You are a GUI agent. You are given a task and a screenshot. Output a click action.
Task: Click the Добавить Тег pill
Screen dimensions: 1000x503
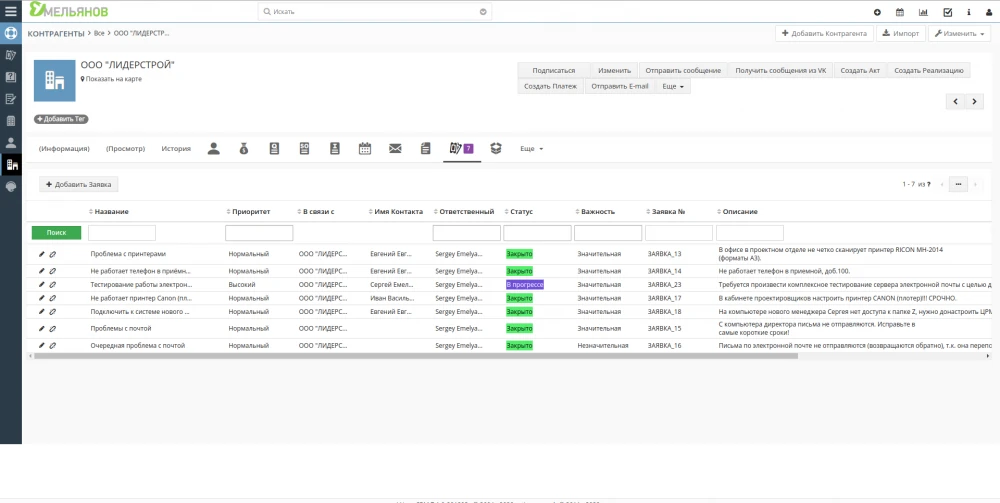(x=61, y=119)
